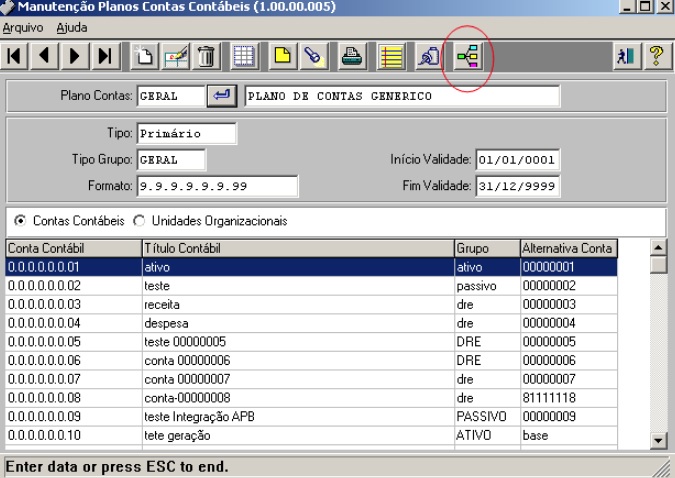Click the yellow note icon
This screenshot has width=675, height=478.
click(282, 56)
